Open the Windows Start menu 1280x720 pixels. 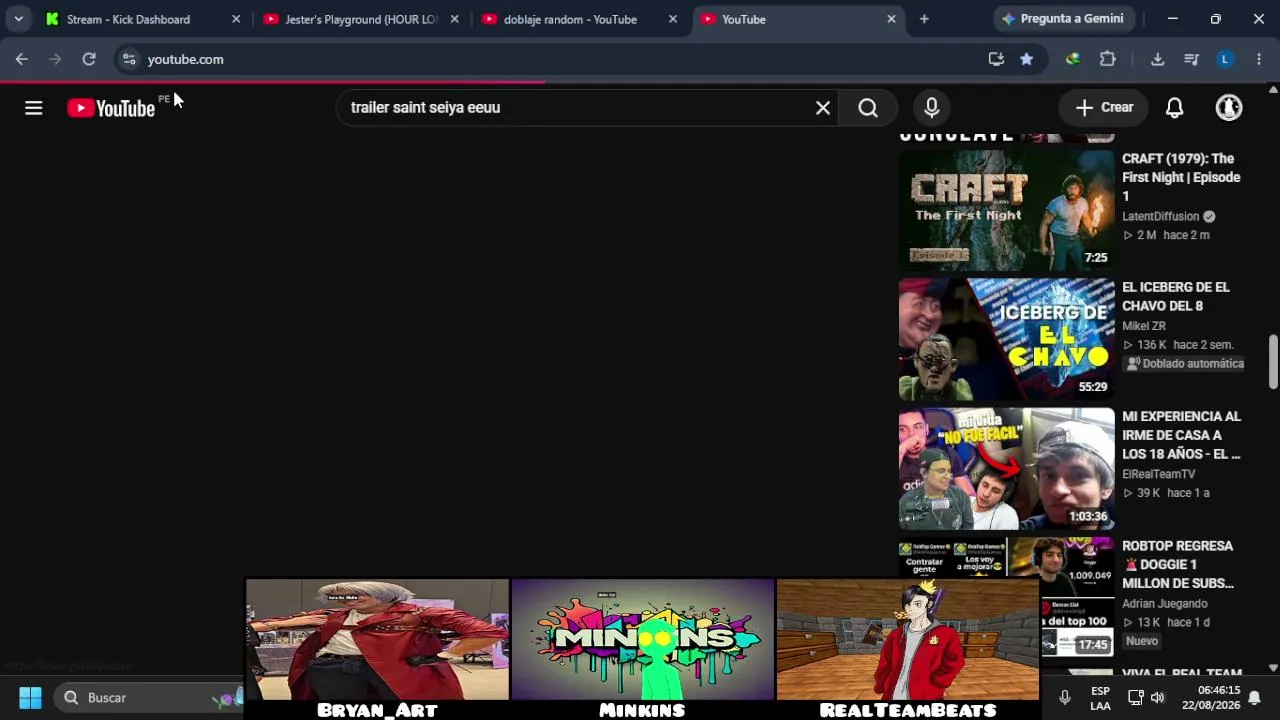30,698
